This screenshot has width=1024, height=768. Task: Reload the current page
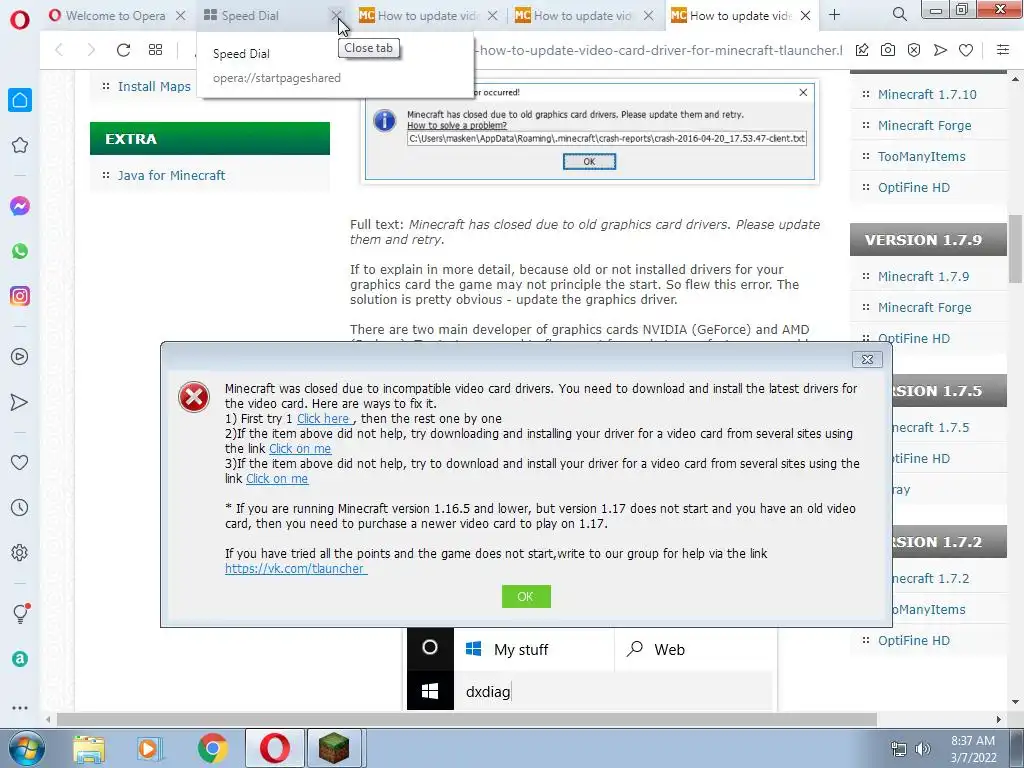[x=123, y=50]
